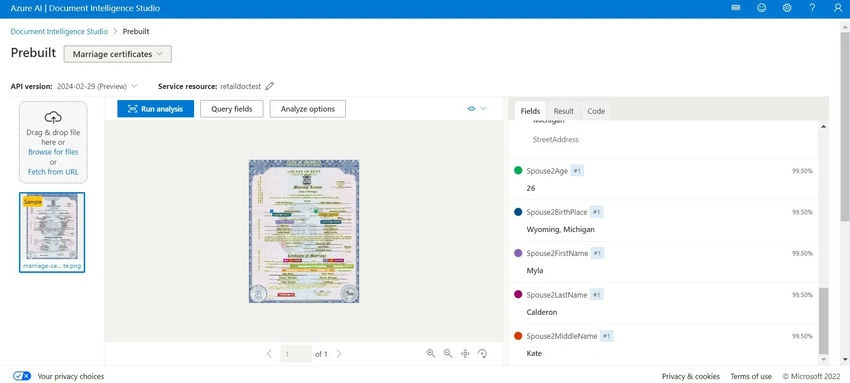The image size is (850, 383).
Task: Click the zoom out magnifier icon
Action: [x=448, y=353]
